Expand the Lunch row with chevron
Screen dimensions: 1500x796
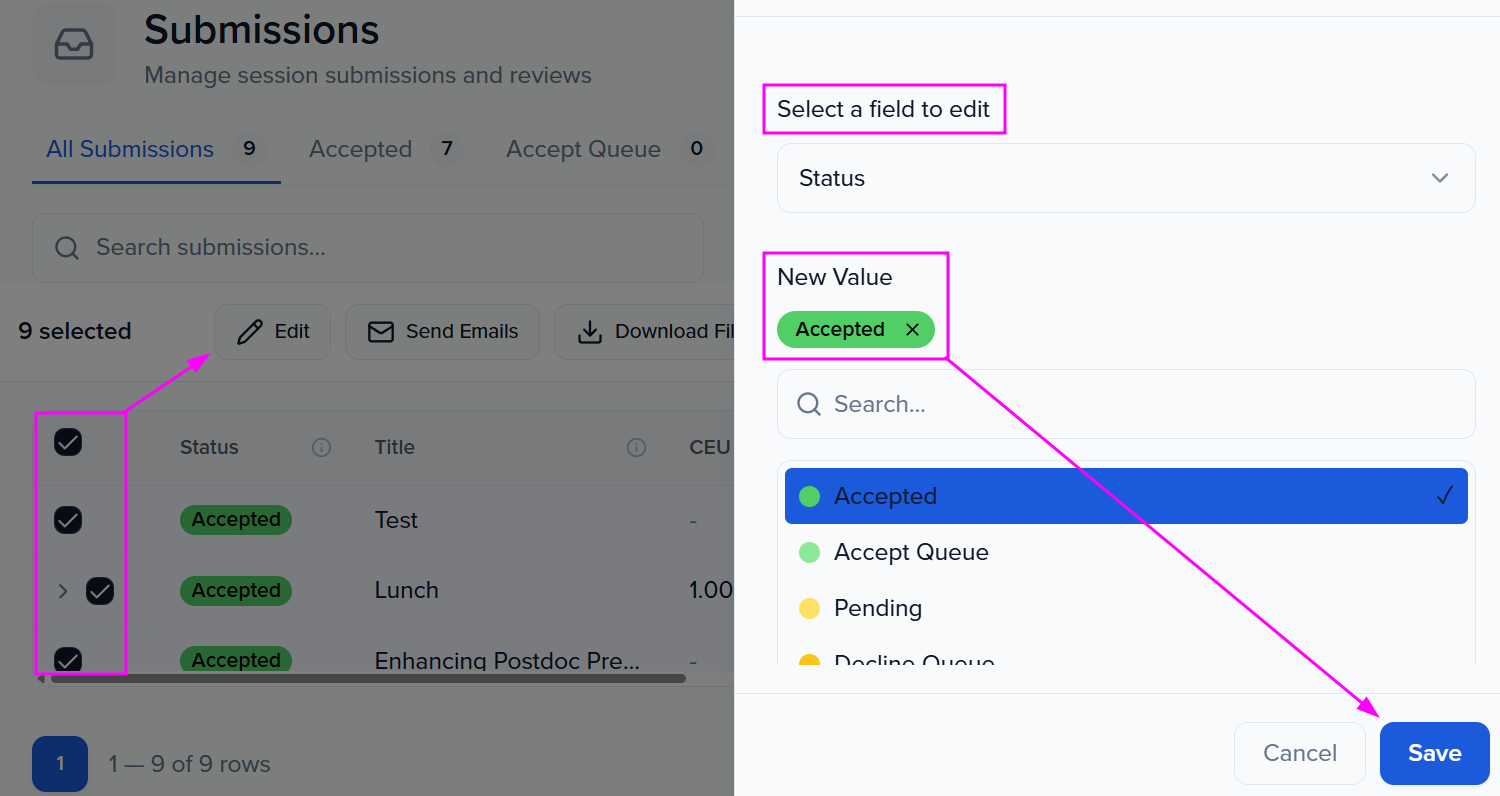click(x=63, y=591)
